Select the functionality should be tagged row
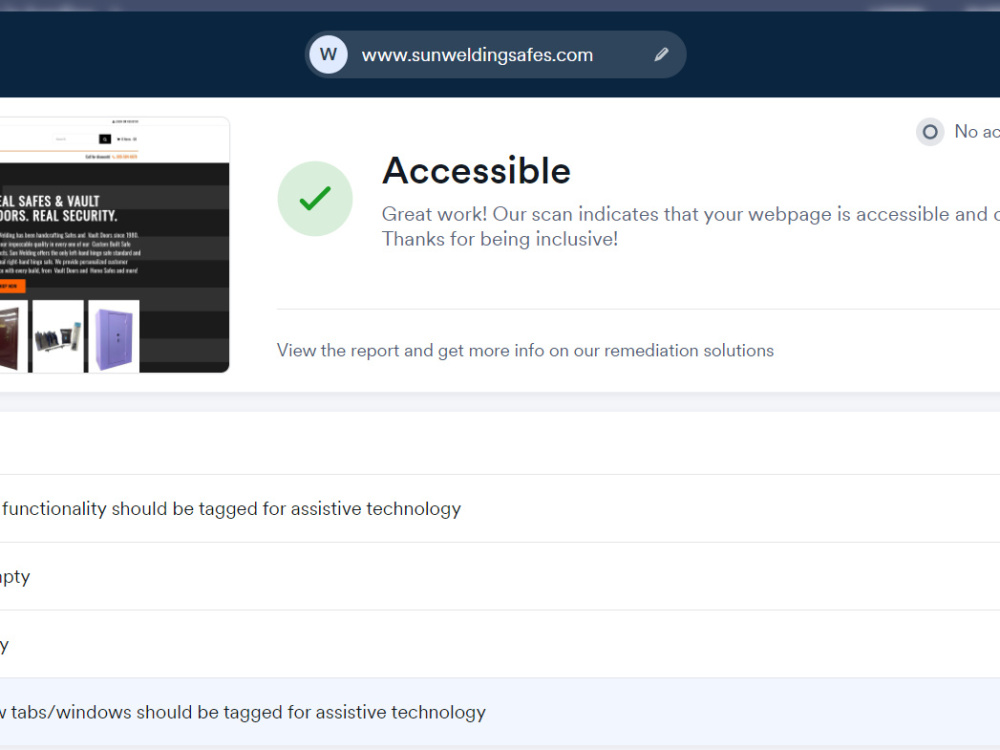This screenshot has height=750, width=1000. click(x=500, y=509)
